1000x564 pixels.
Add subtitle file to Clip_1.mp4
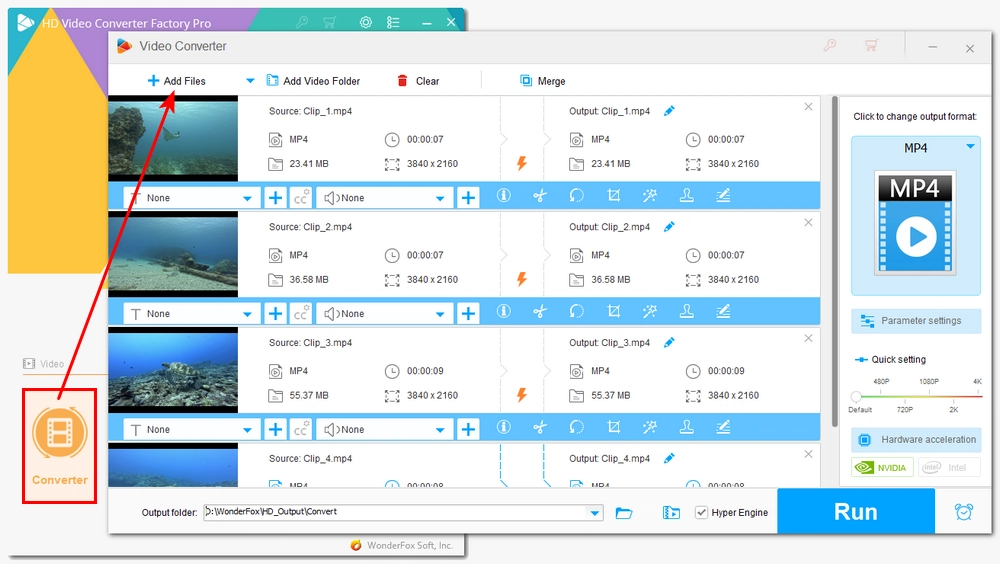coord(276,198)
